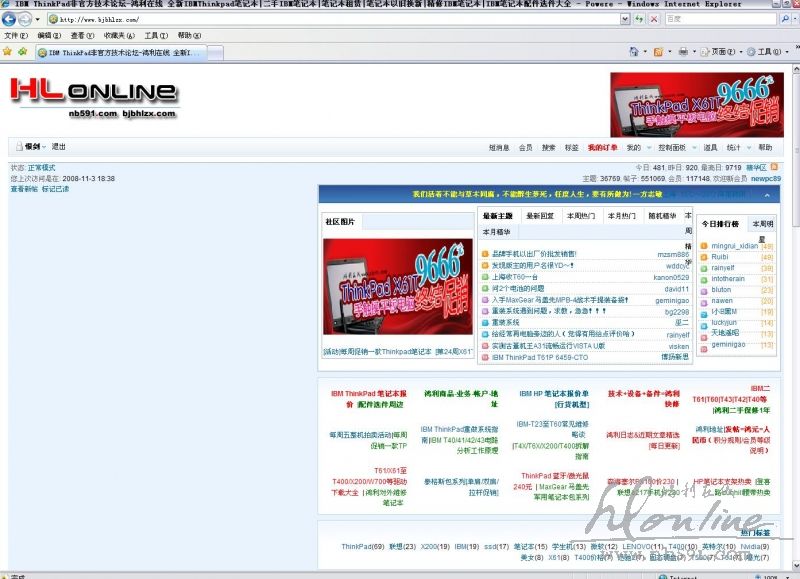Screen dimensions: 800x579
Task: Click the orange RSS icon near newpc89
Action: point(773,167)
